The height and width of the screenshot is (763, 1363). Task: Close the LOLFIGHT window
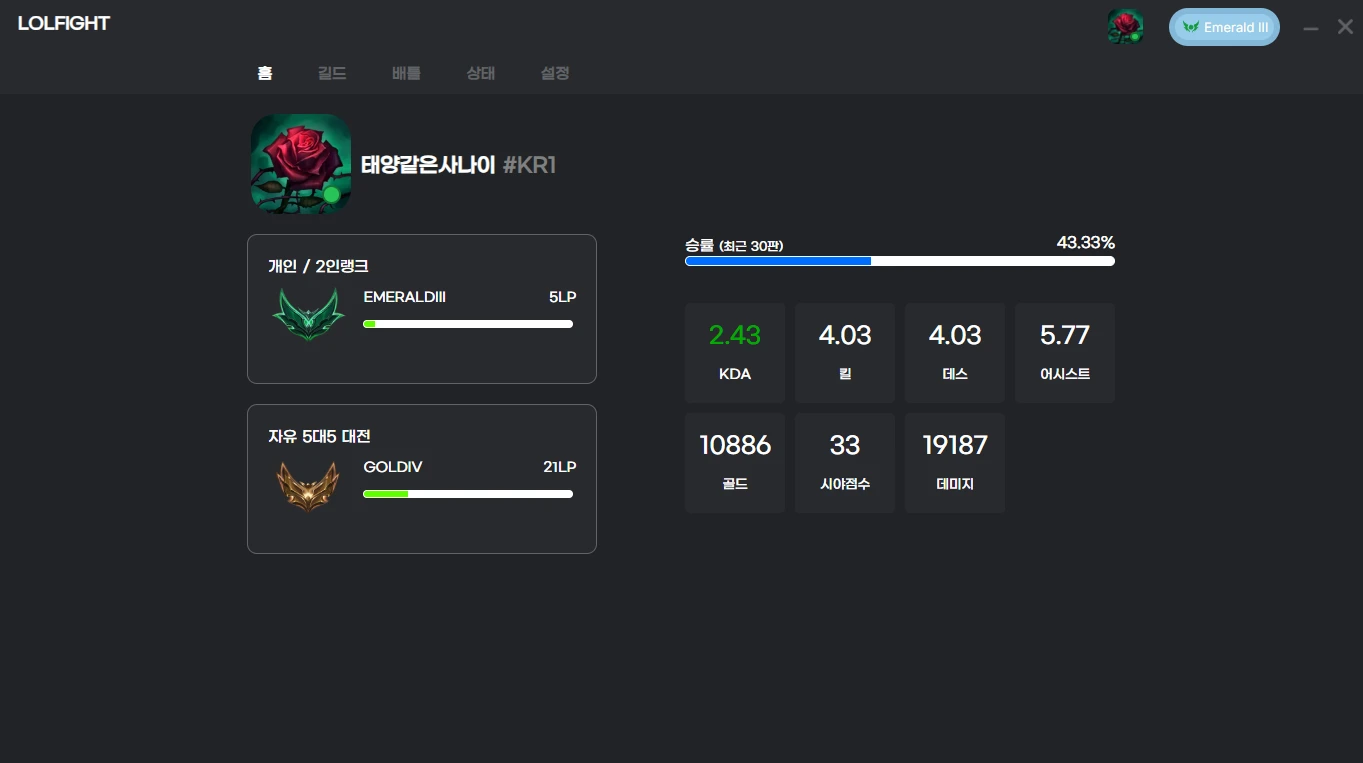pos(1345,27)
